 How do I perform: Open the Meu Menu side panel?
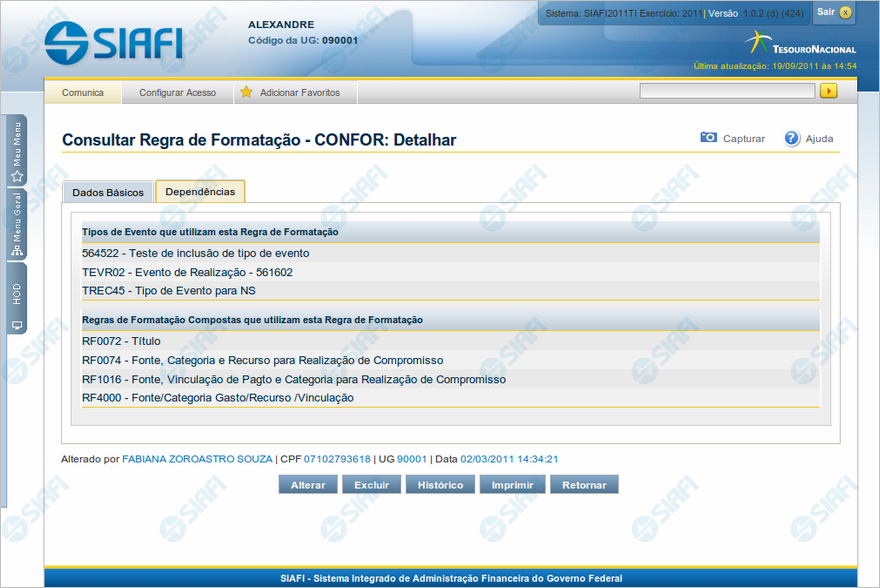point(17,151)
